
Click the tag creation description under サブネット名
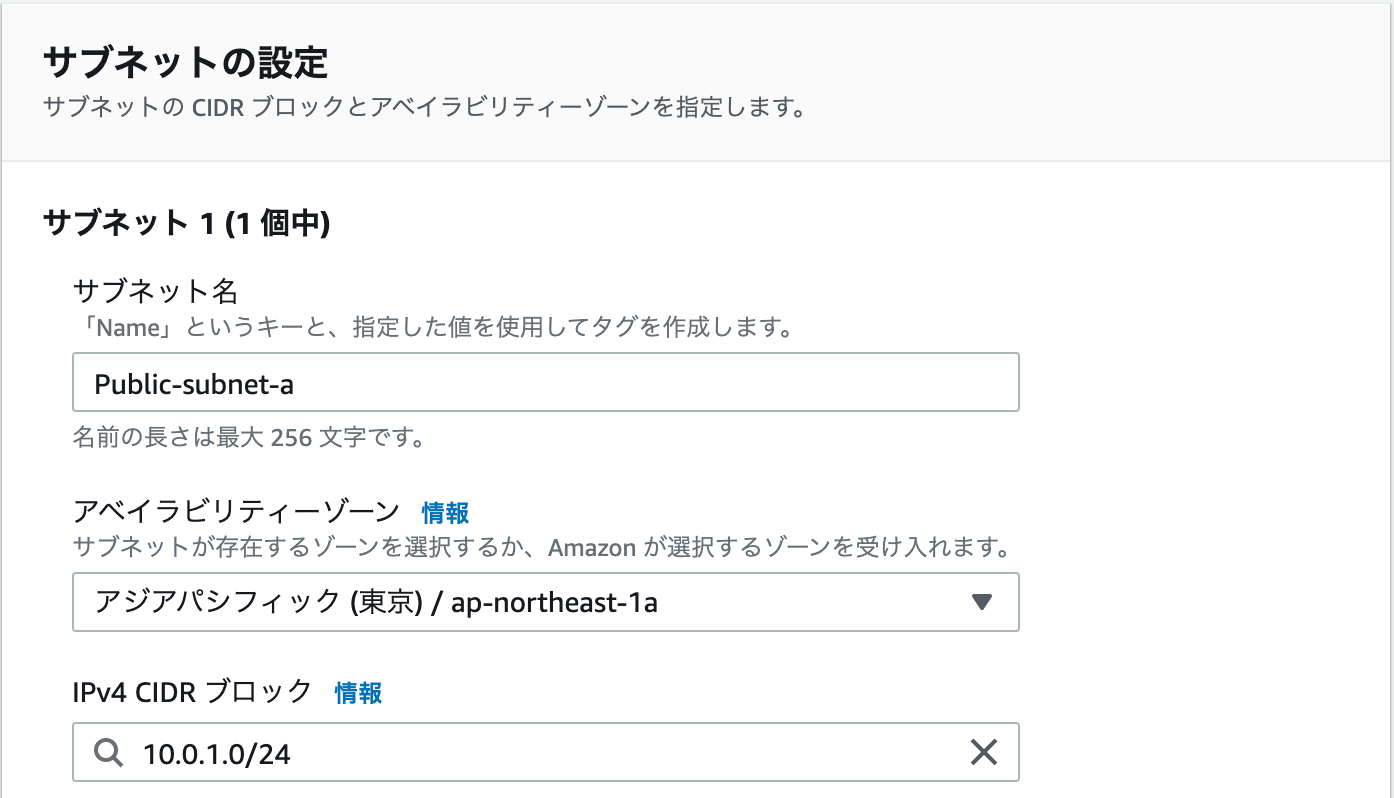[x=433, y=328]
